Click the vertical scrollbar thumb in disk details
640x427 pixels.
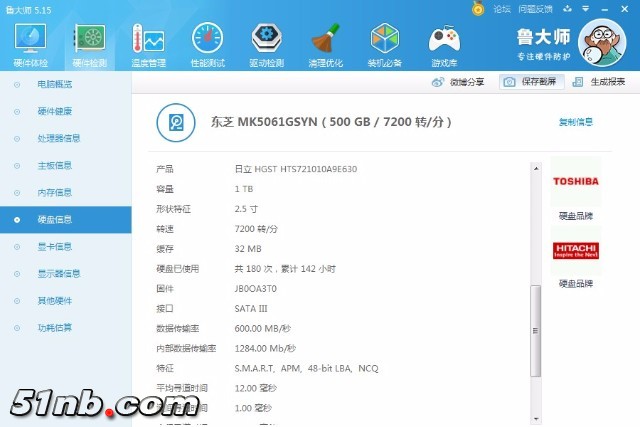[536, 331]
